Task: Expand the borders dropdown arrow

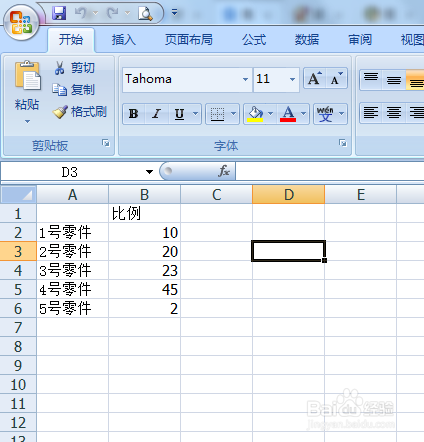Action: [233, 114]
